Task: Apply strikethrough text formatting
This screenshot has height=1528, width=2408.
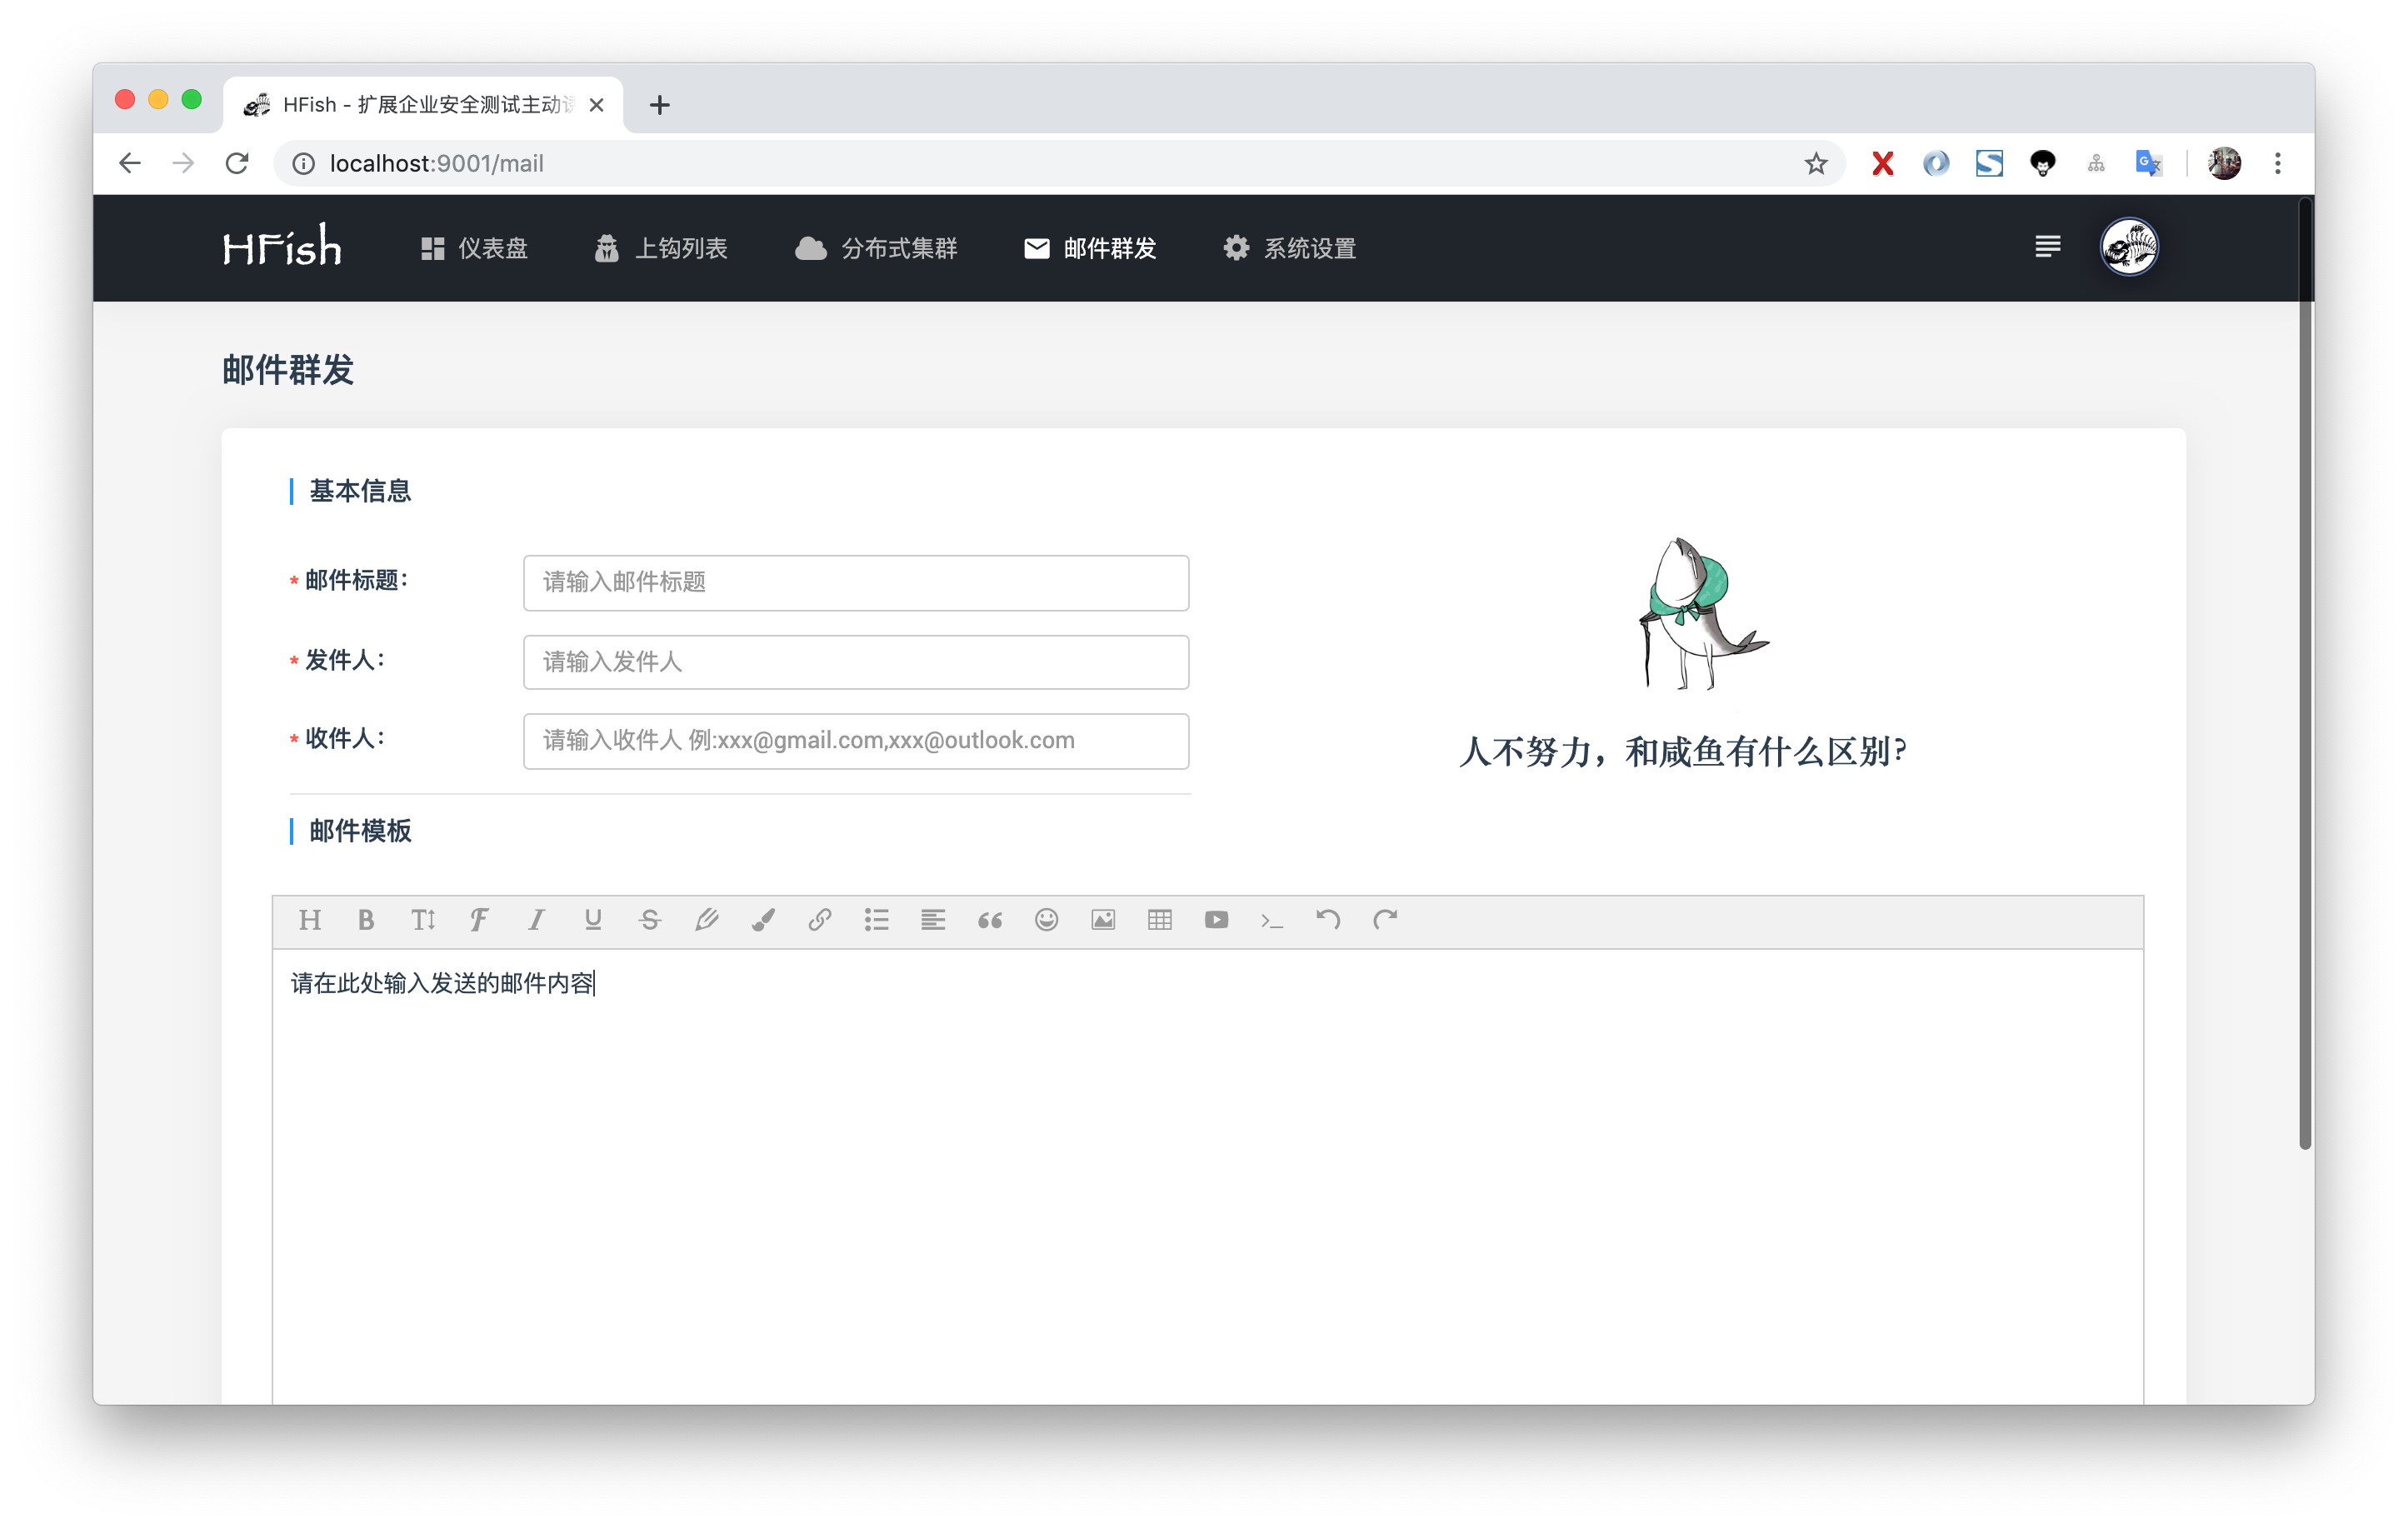Action: click(x=650, y=920)
